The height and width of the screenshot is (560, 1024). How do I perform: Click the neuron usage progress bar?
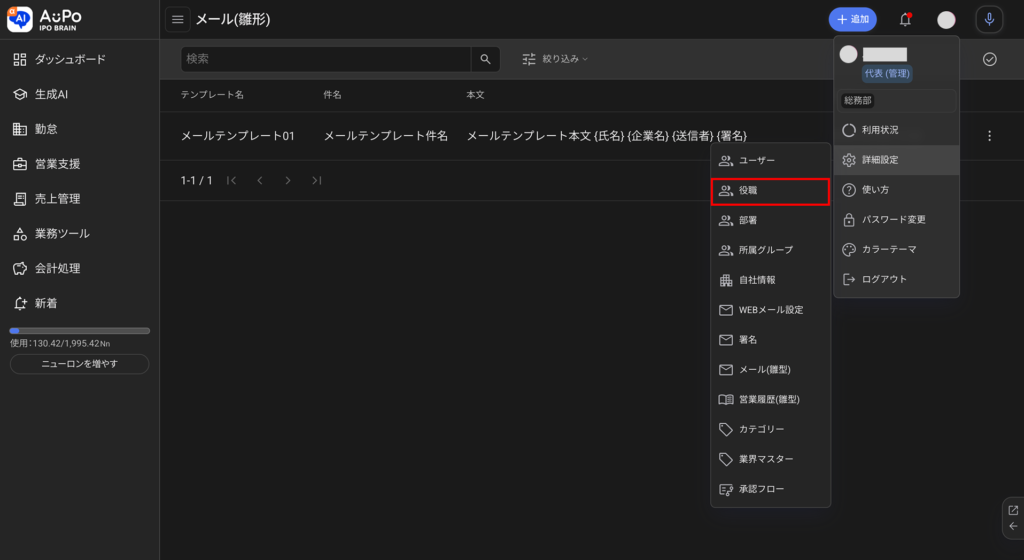click(79, 330)
